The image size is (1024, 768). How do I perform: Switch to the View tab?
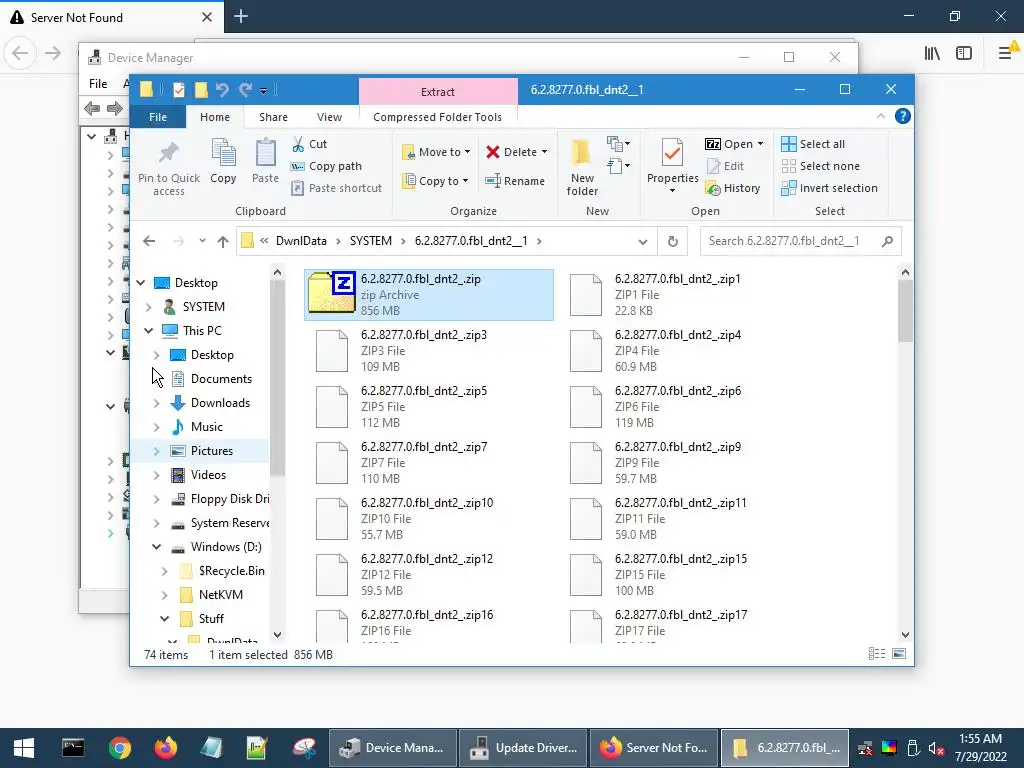329,117
